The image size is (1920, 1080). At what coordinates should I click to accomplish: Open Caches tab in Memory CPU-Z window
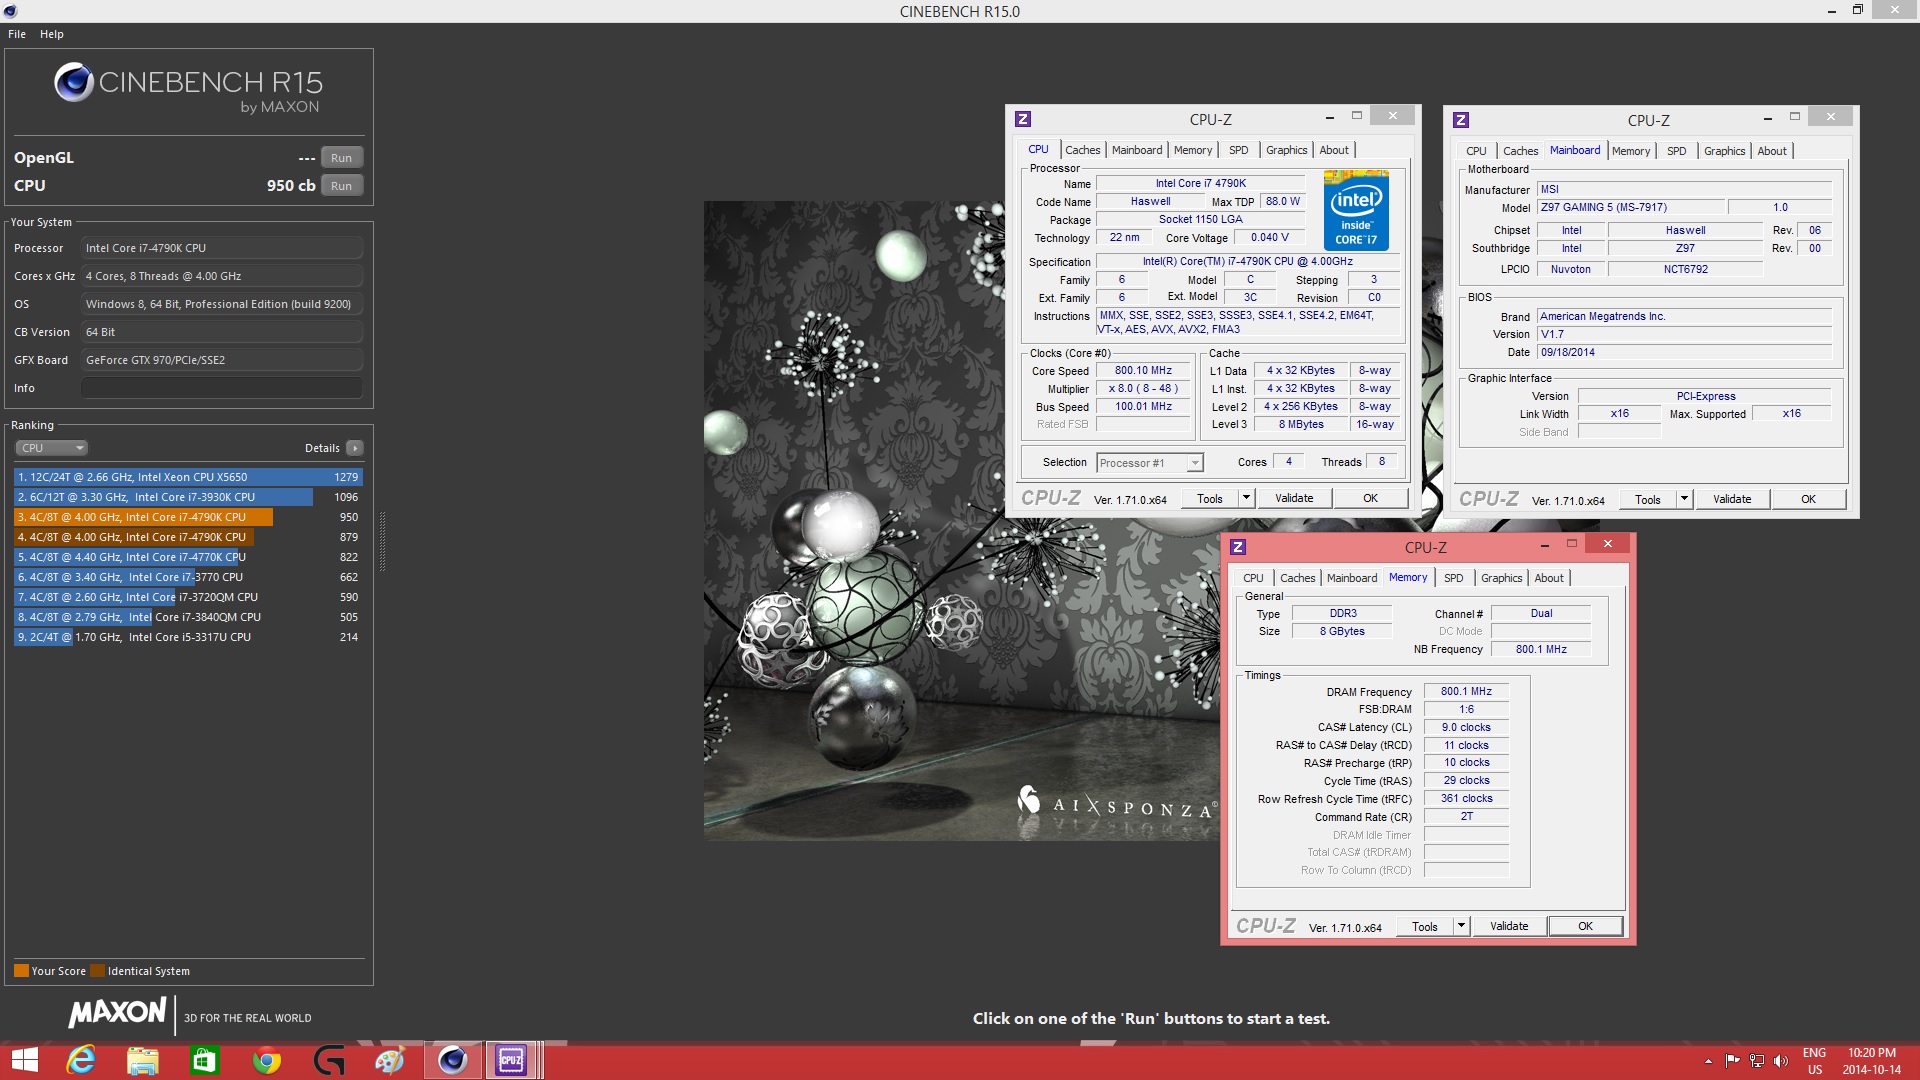[x=1297, y=578]
